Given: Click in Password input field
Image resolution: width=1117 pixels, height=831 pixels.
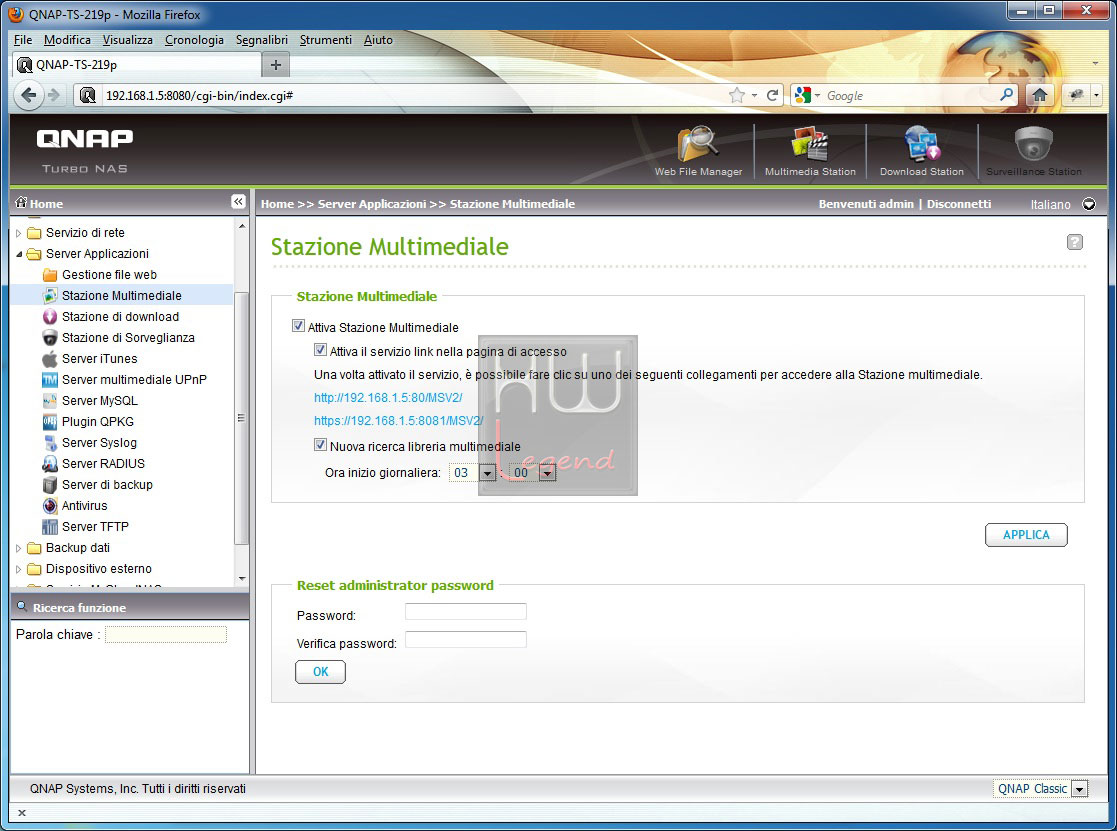Looking at the screenshot, I should [x=466, y=612].
